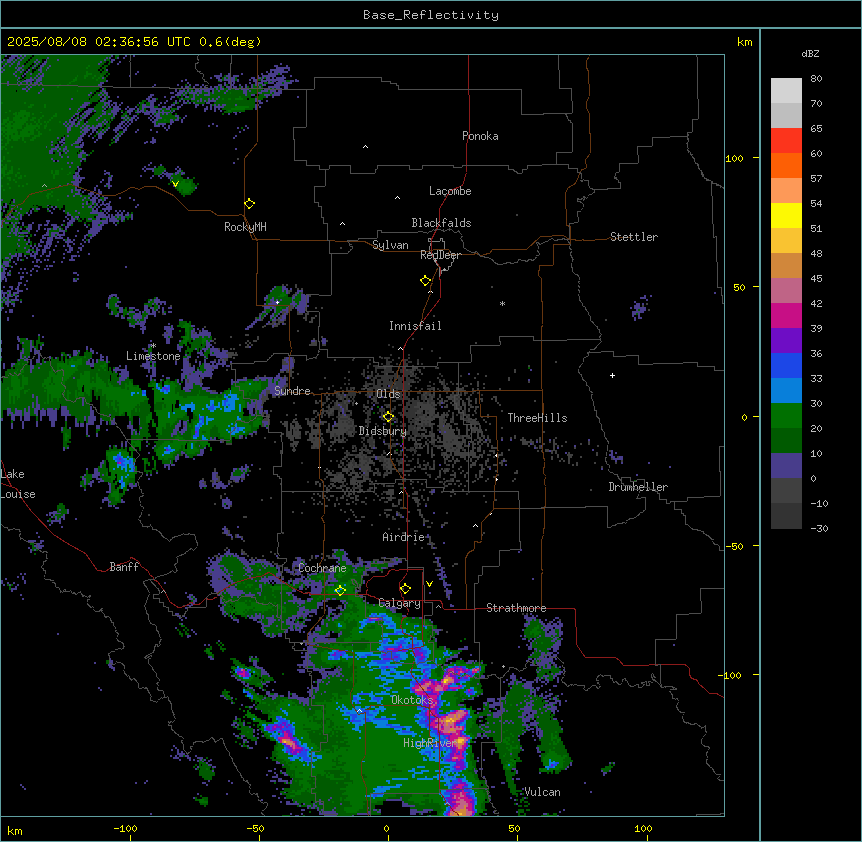Click the Lake Louise label at left edge
The width and height of the screenshot is (862, 842).
tap(18, 484)
